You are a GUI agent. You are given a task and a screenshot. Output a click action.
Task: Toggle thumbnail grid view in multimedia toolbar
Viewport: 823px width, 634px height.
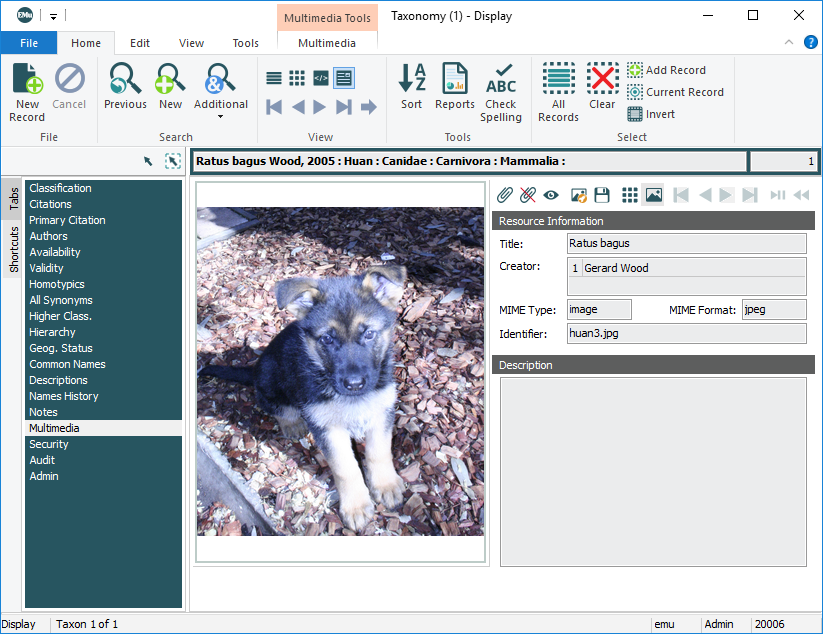coord(629,195)
